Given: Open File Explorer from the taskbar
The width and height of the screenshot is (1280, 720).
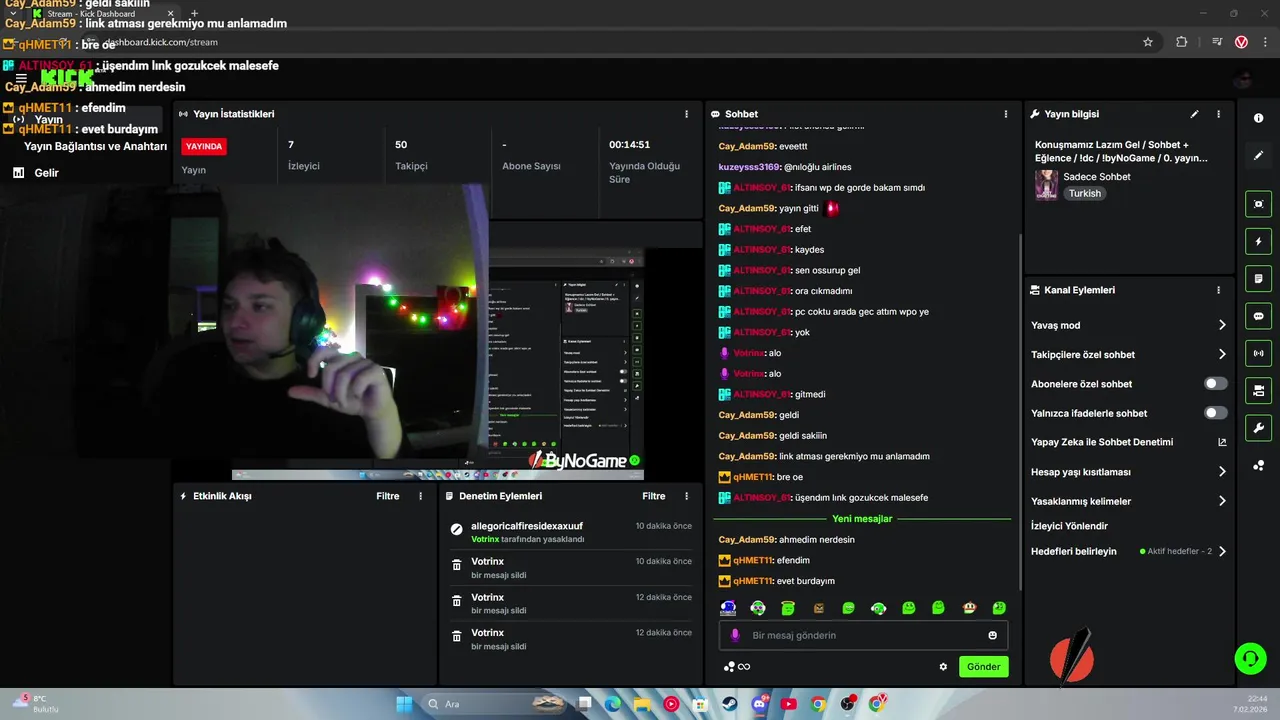Looking at the screenshot, I should coord(641,704).
